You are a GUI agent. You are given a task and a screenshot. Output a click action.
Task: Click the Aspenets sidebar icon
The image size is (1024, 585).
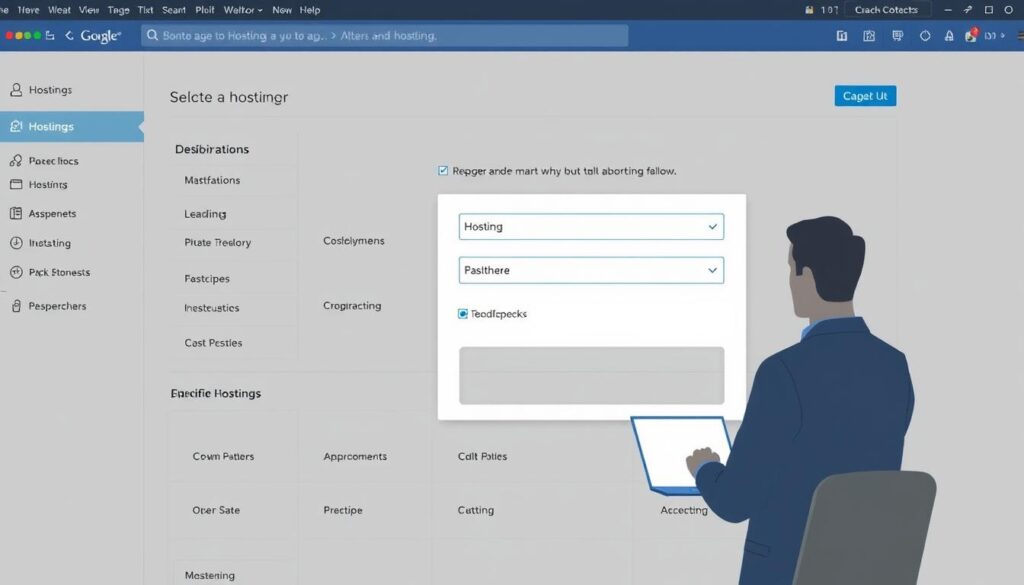[16, 214]
